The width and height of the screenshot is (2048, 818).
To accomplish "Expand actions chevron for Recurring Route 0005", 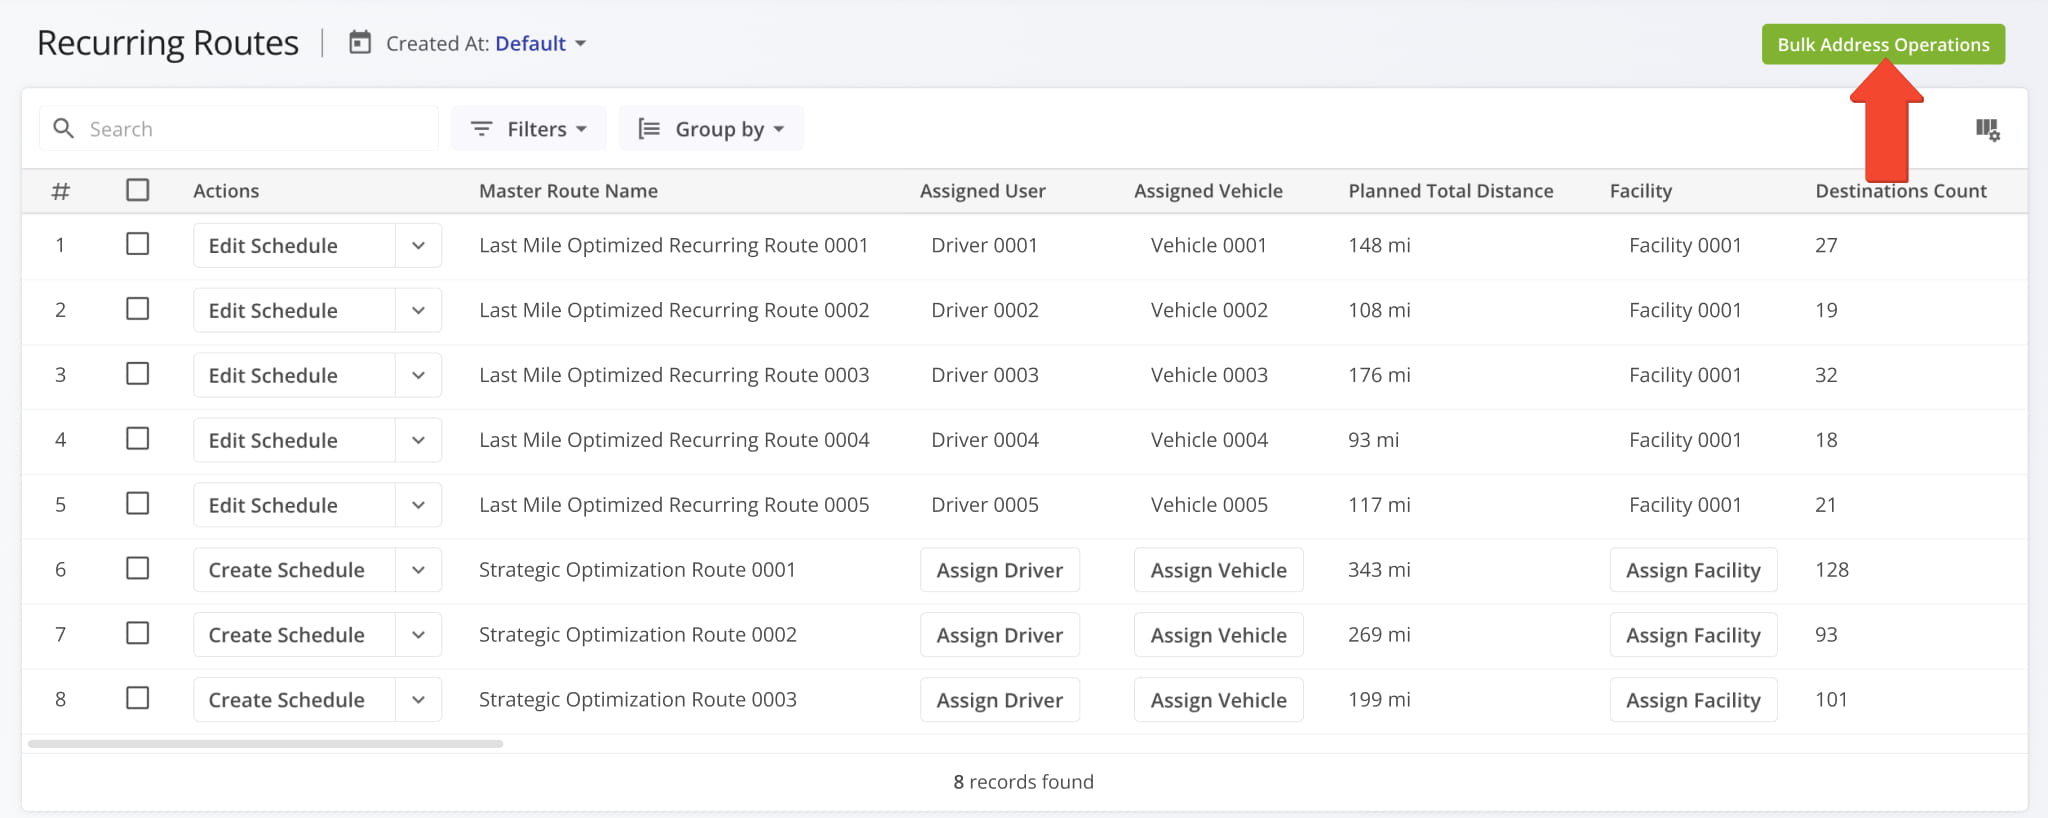I will (x=419, y=505).
